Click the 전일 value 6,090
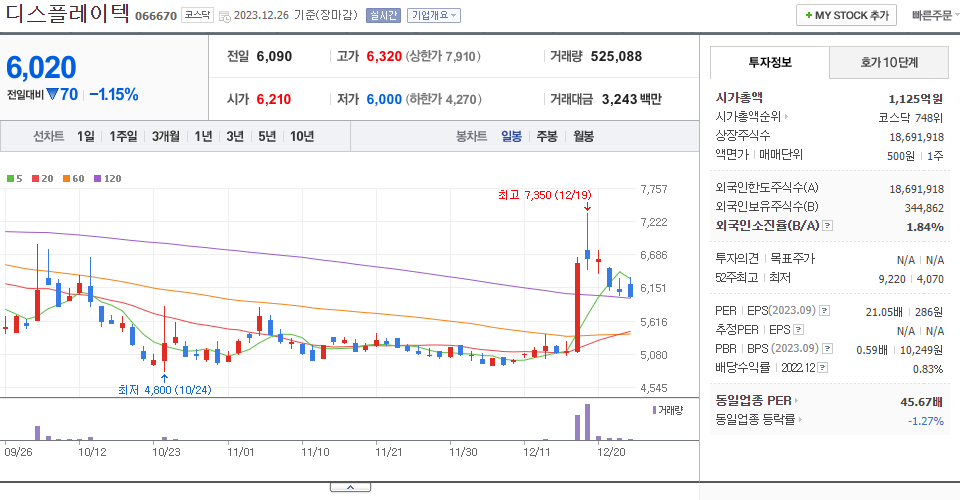The image size is (960, 500). [x=274, y=56]
